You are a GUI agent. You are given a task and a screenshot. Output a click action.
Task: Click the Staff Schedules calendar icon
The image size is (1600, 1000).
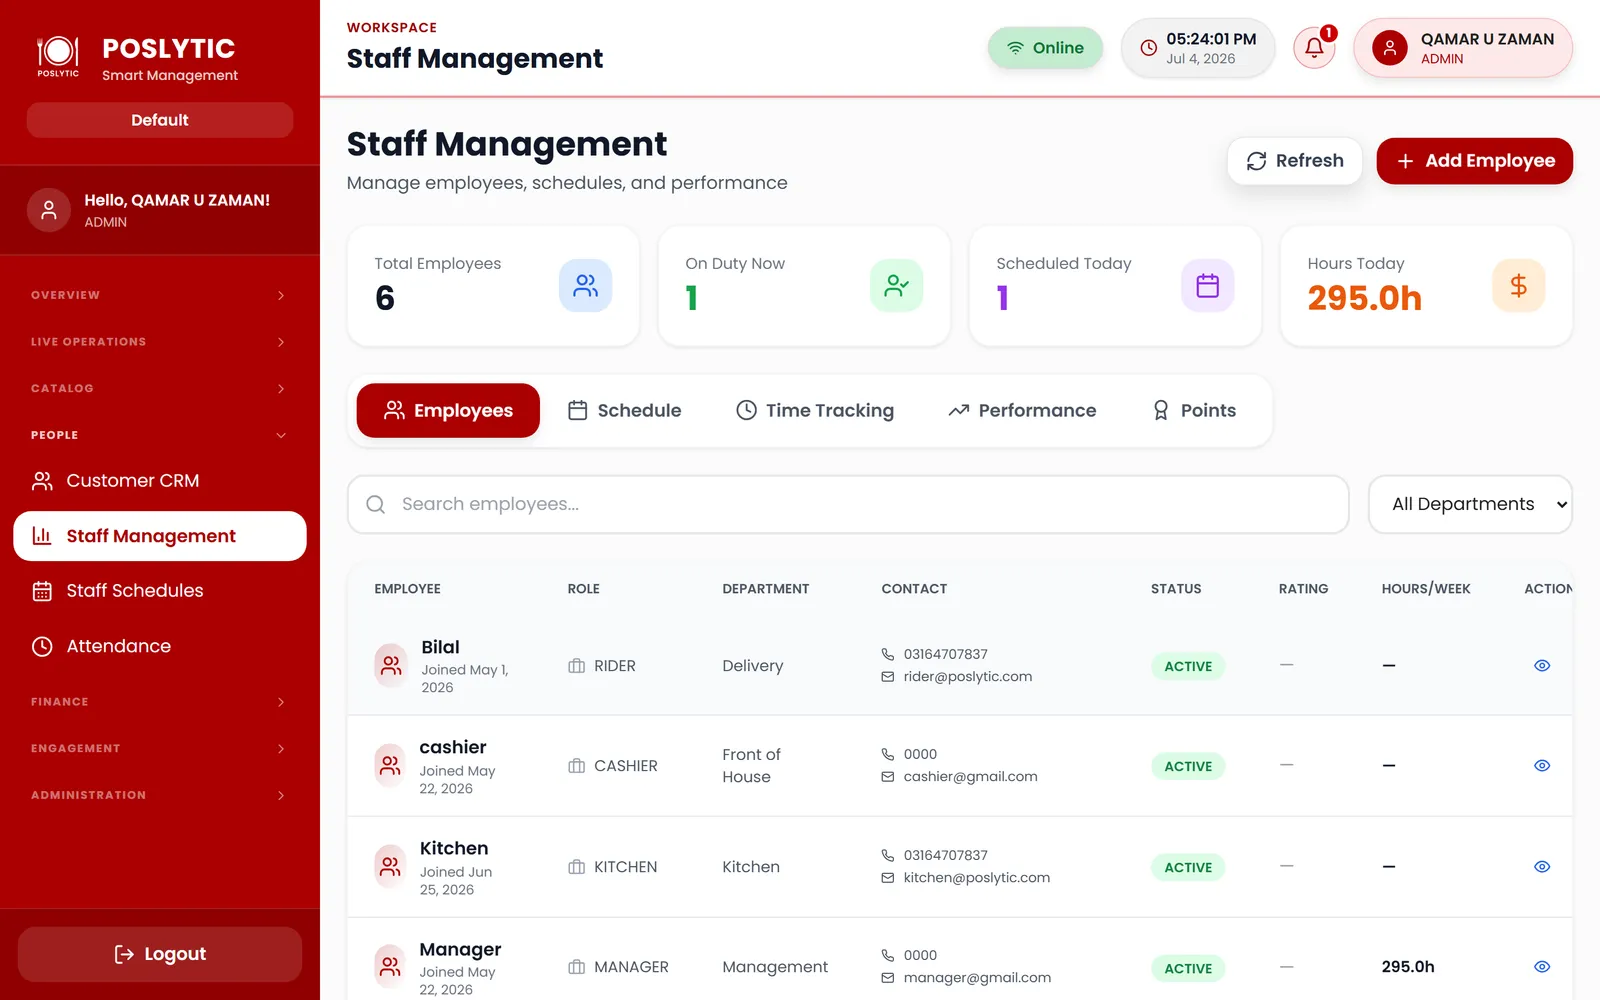(x=42, y=591)
